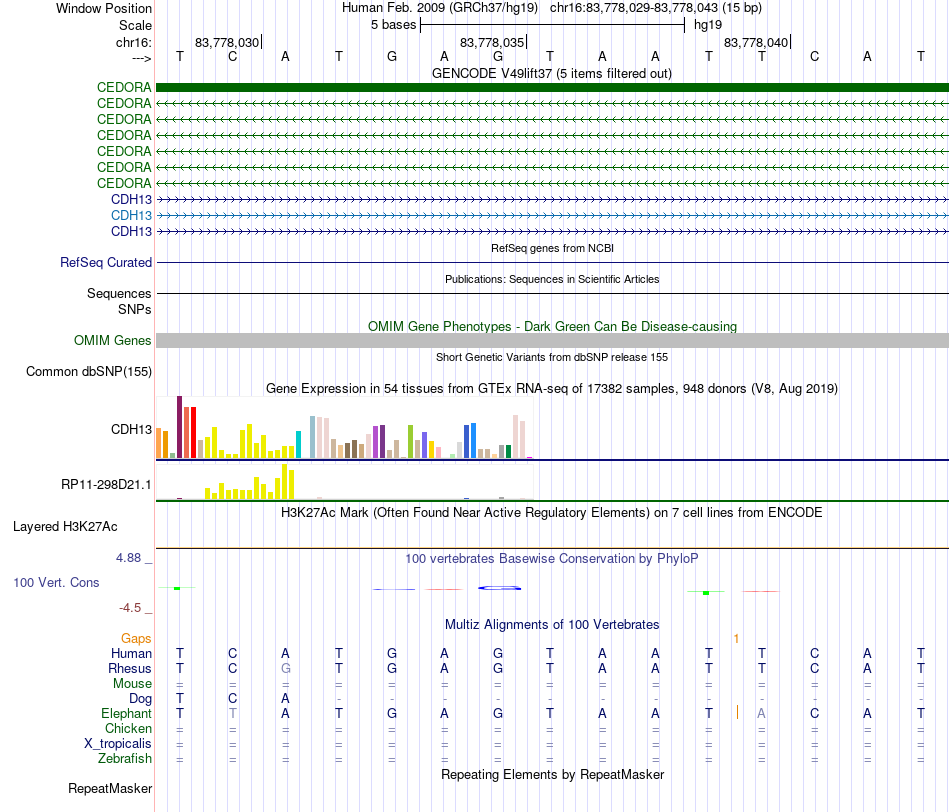This screenshot has width=950, height=812.
Task: Click the Human alignment row label
Action: 131,653
